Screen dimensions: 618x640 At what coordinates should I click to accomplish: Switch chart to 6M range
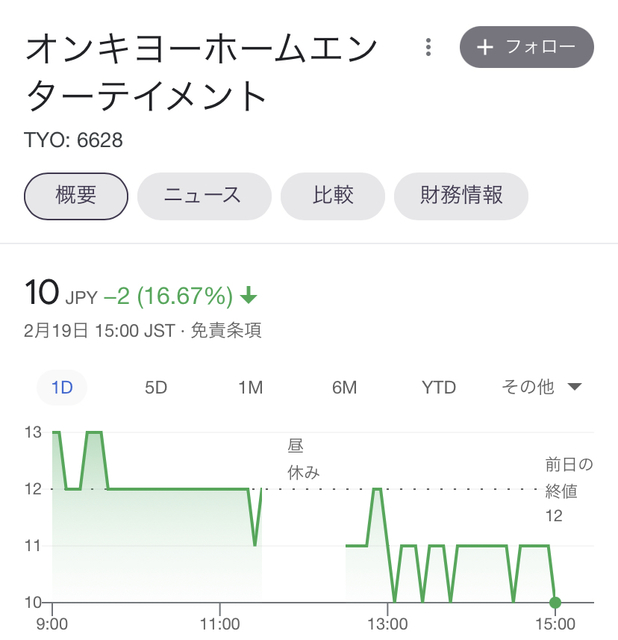(344, 387)
